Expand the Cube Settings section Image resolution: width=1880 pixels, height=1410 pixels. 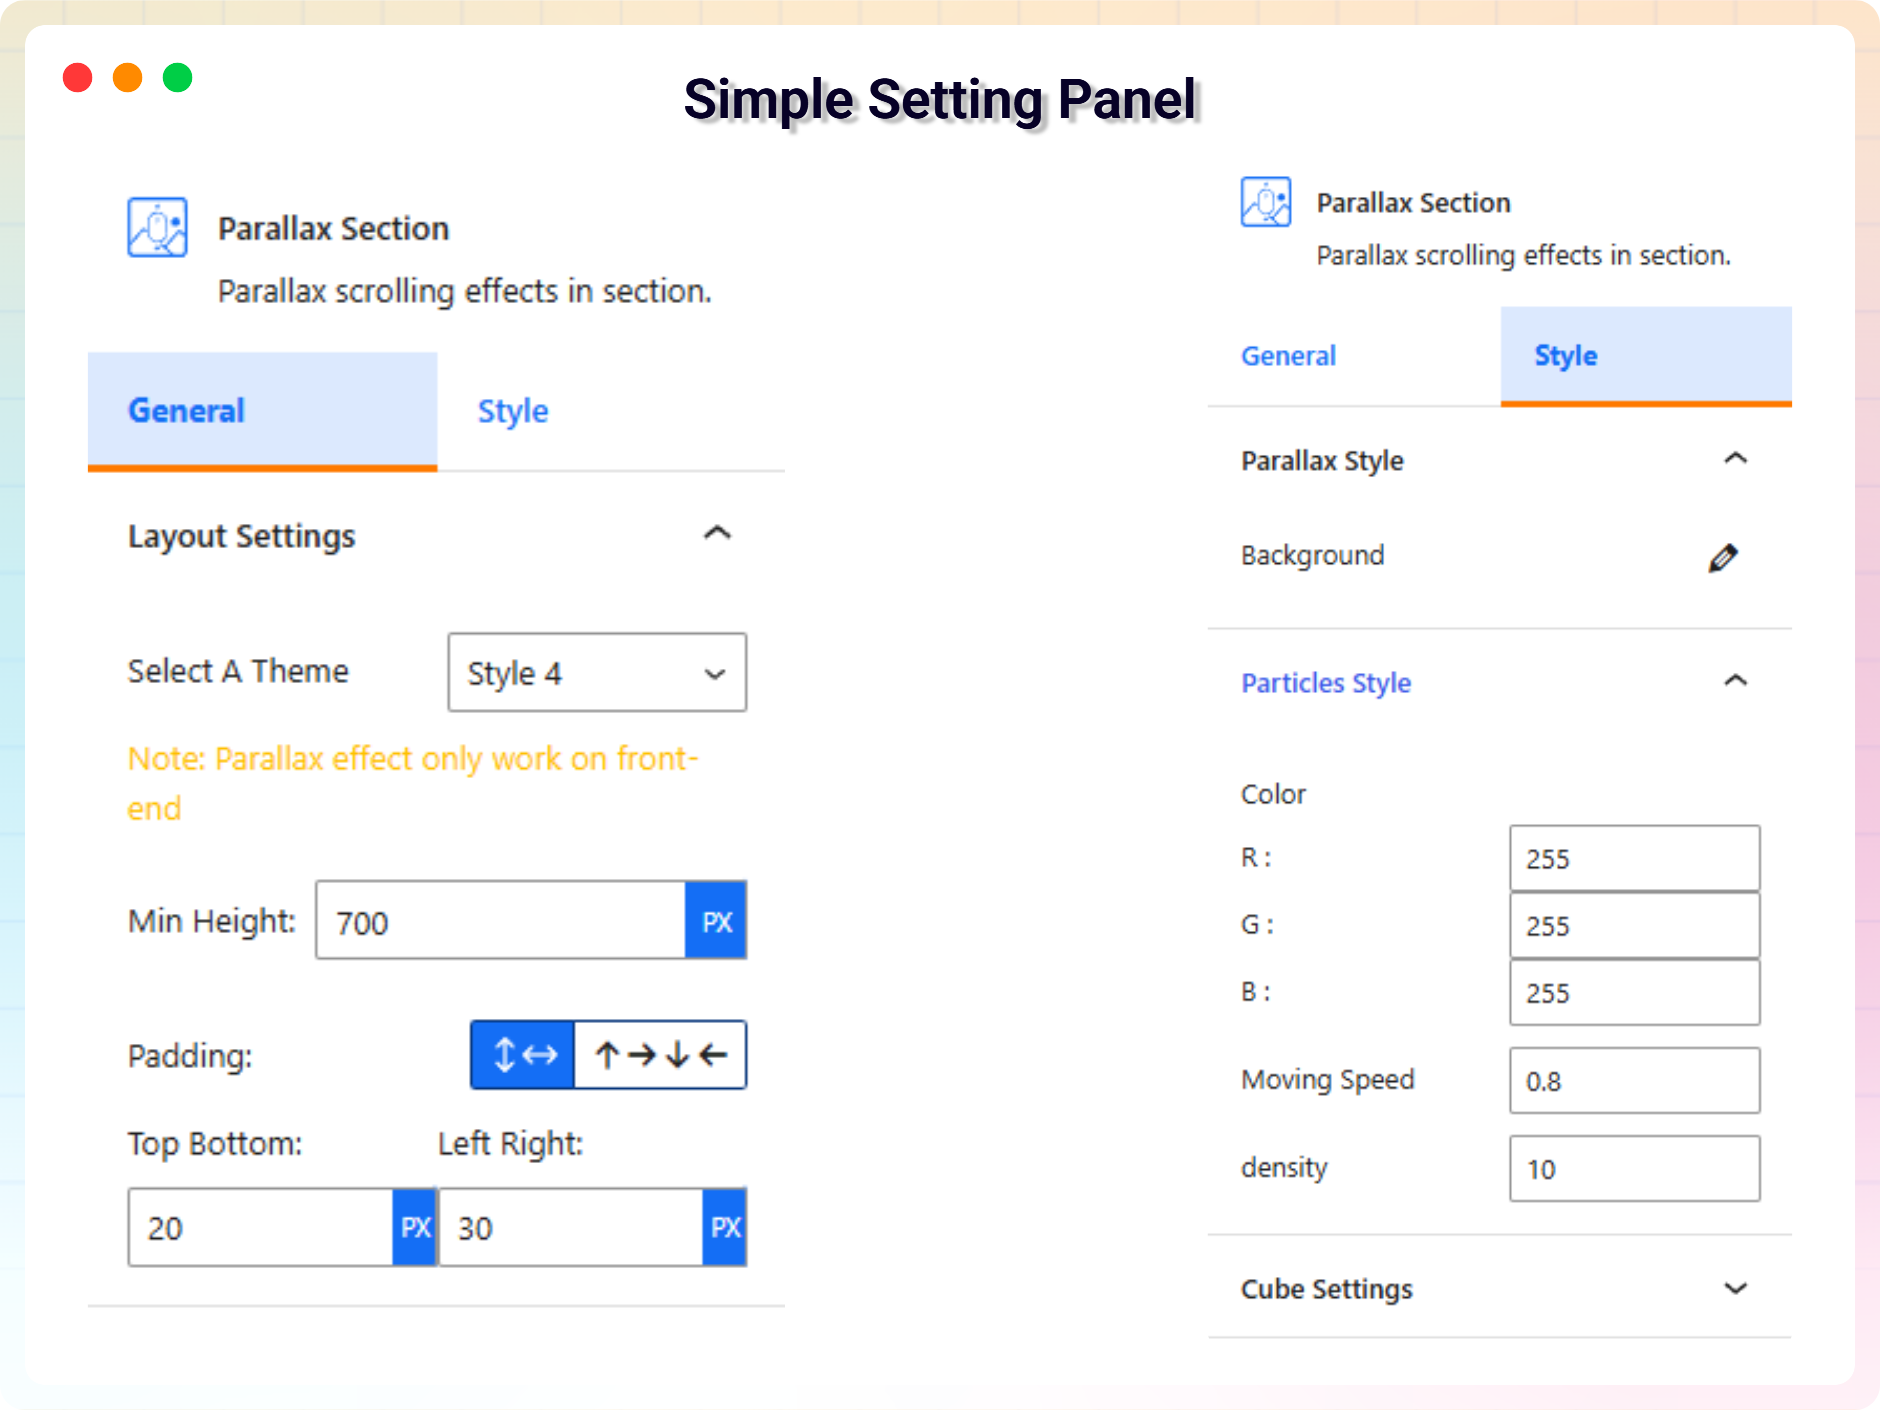tap(1735, 1288)
